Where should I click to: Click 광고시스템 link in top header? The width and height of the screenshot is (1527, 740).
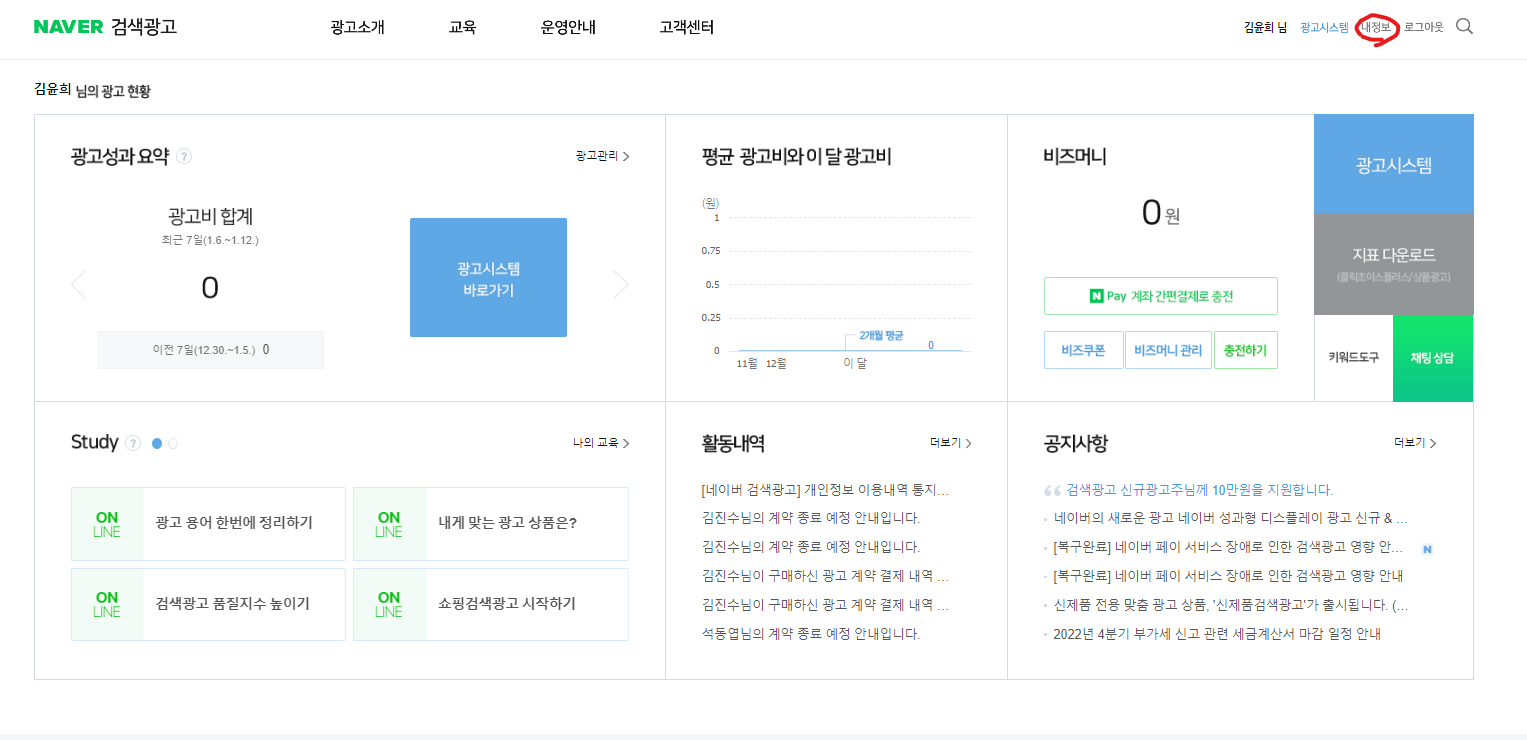point(1324,28)
